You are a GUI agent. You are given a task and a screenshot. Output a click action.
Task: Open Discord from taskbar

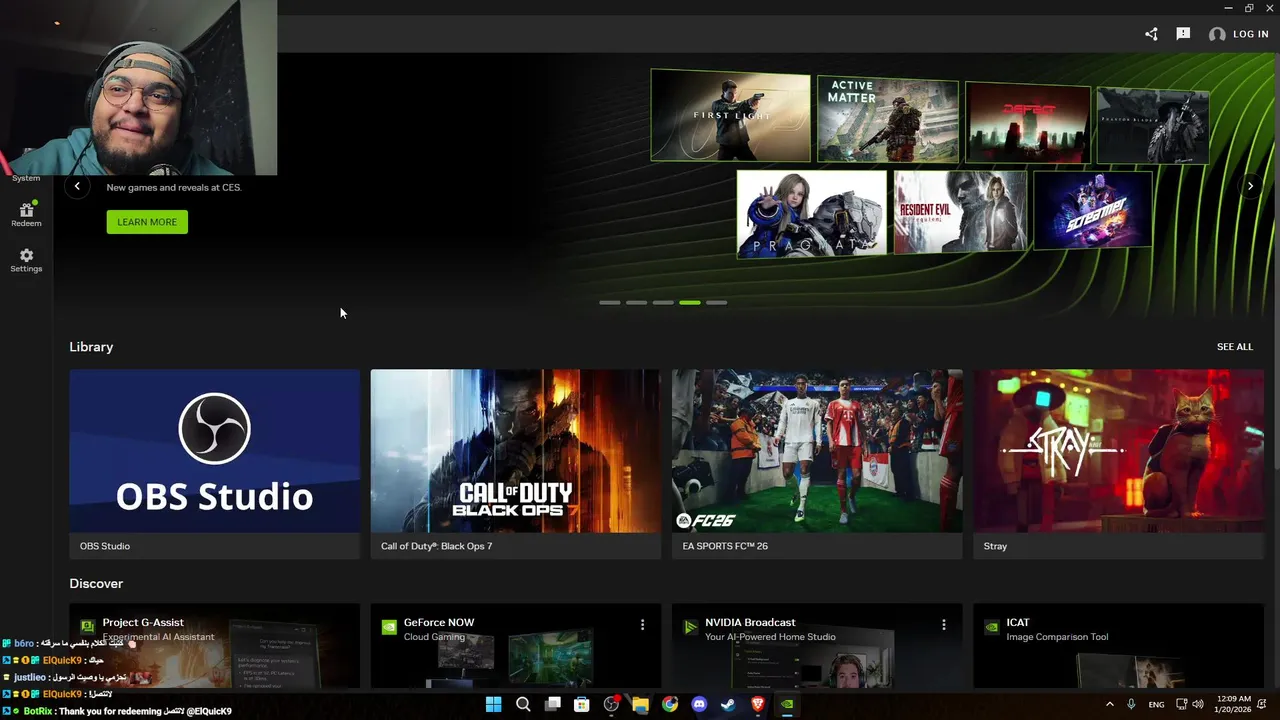[699, 704]
